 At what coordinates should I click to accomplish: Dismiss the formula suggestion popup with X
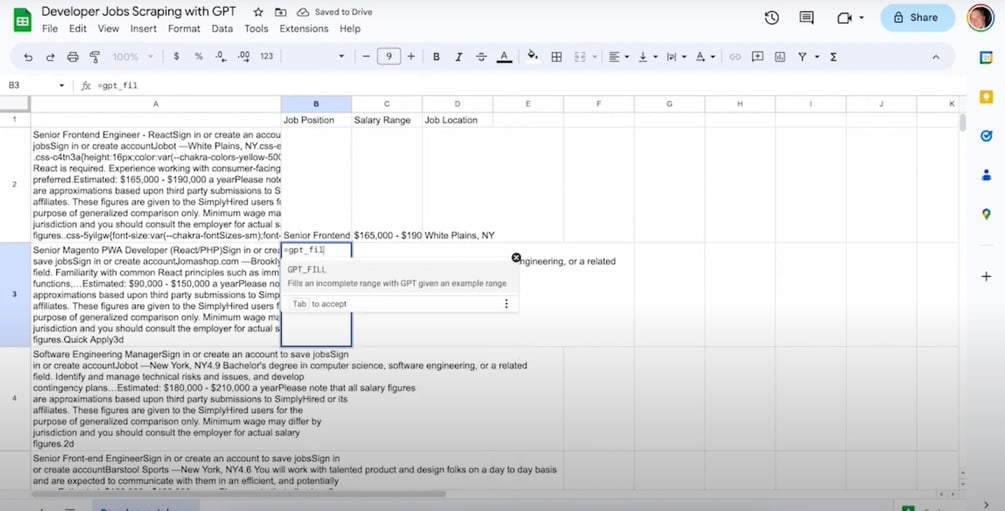tap(516, 258)
